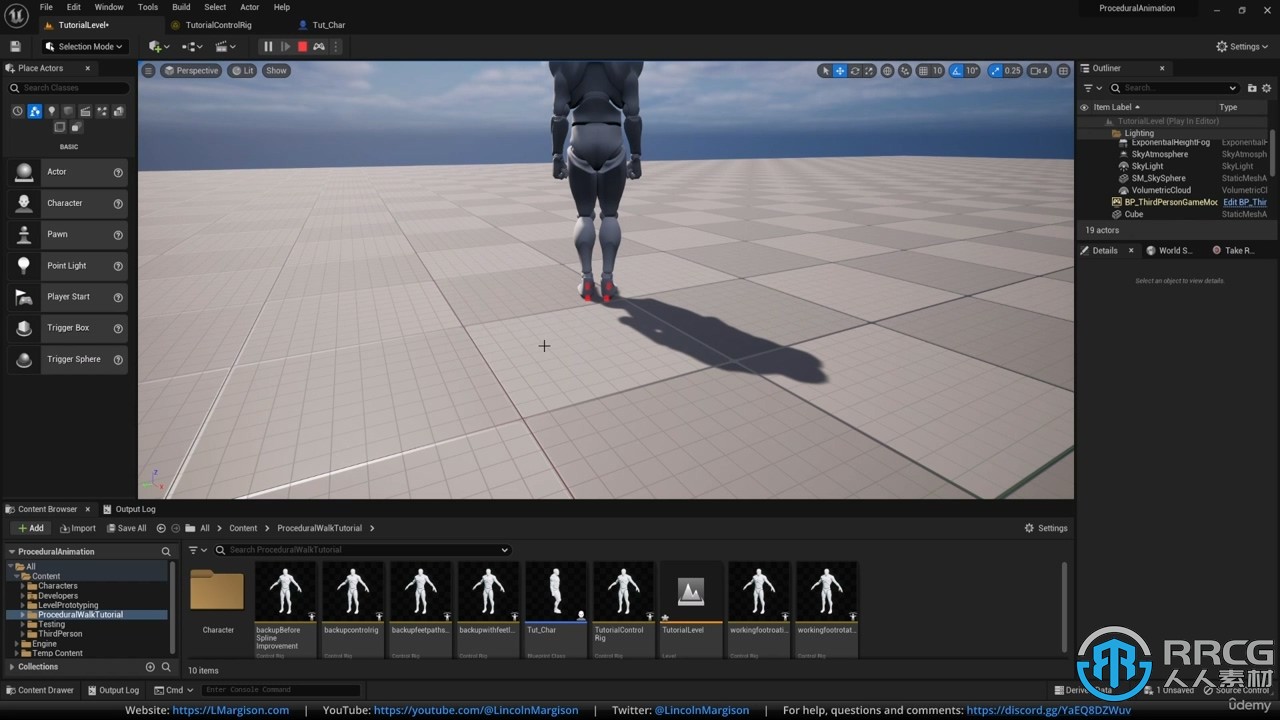The height and width of the screenshot is (720, 1280).
Task: Open the Cinematics clapperboard dropdown
Action: [x=226, y=46]
